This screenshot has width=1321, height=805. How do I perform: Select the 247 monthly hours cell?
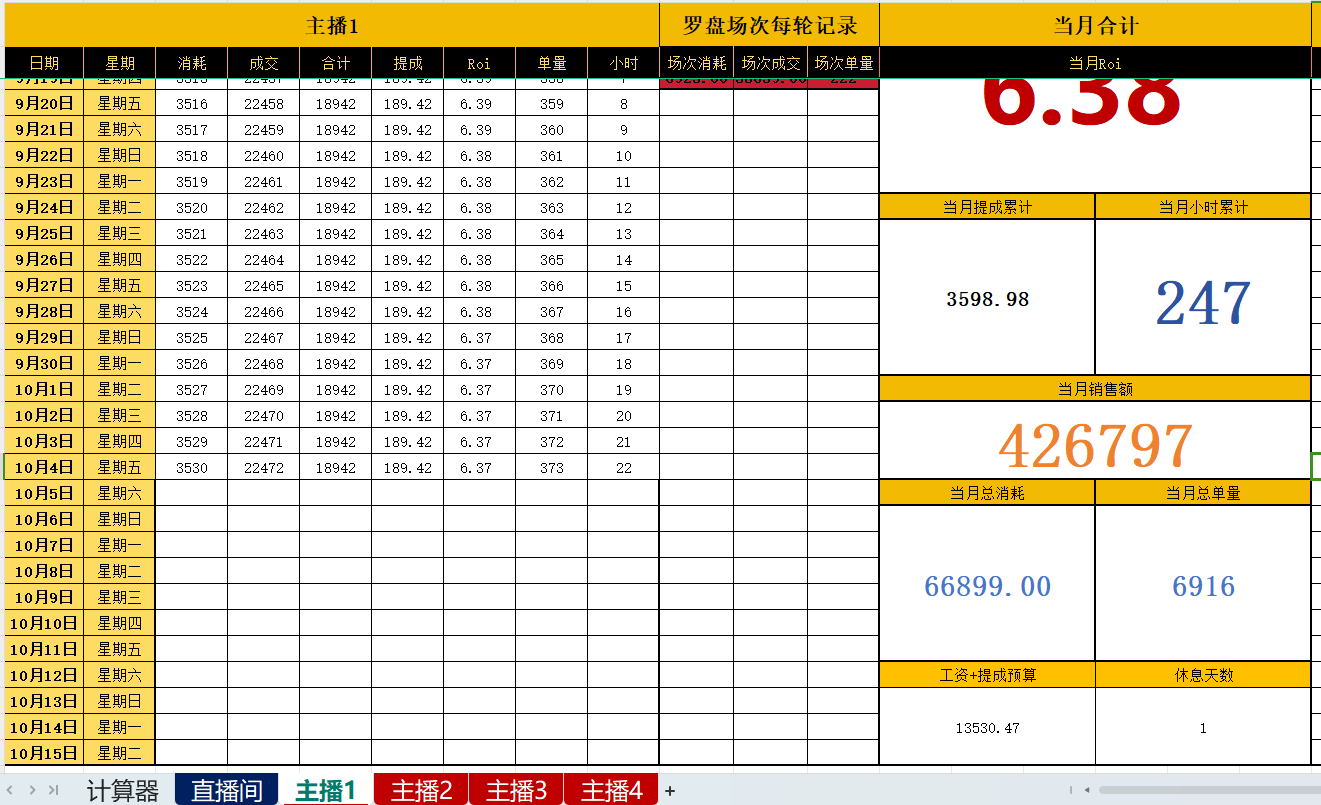1203,298
